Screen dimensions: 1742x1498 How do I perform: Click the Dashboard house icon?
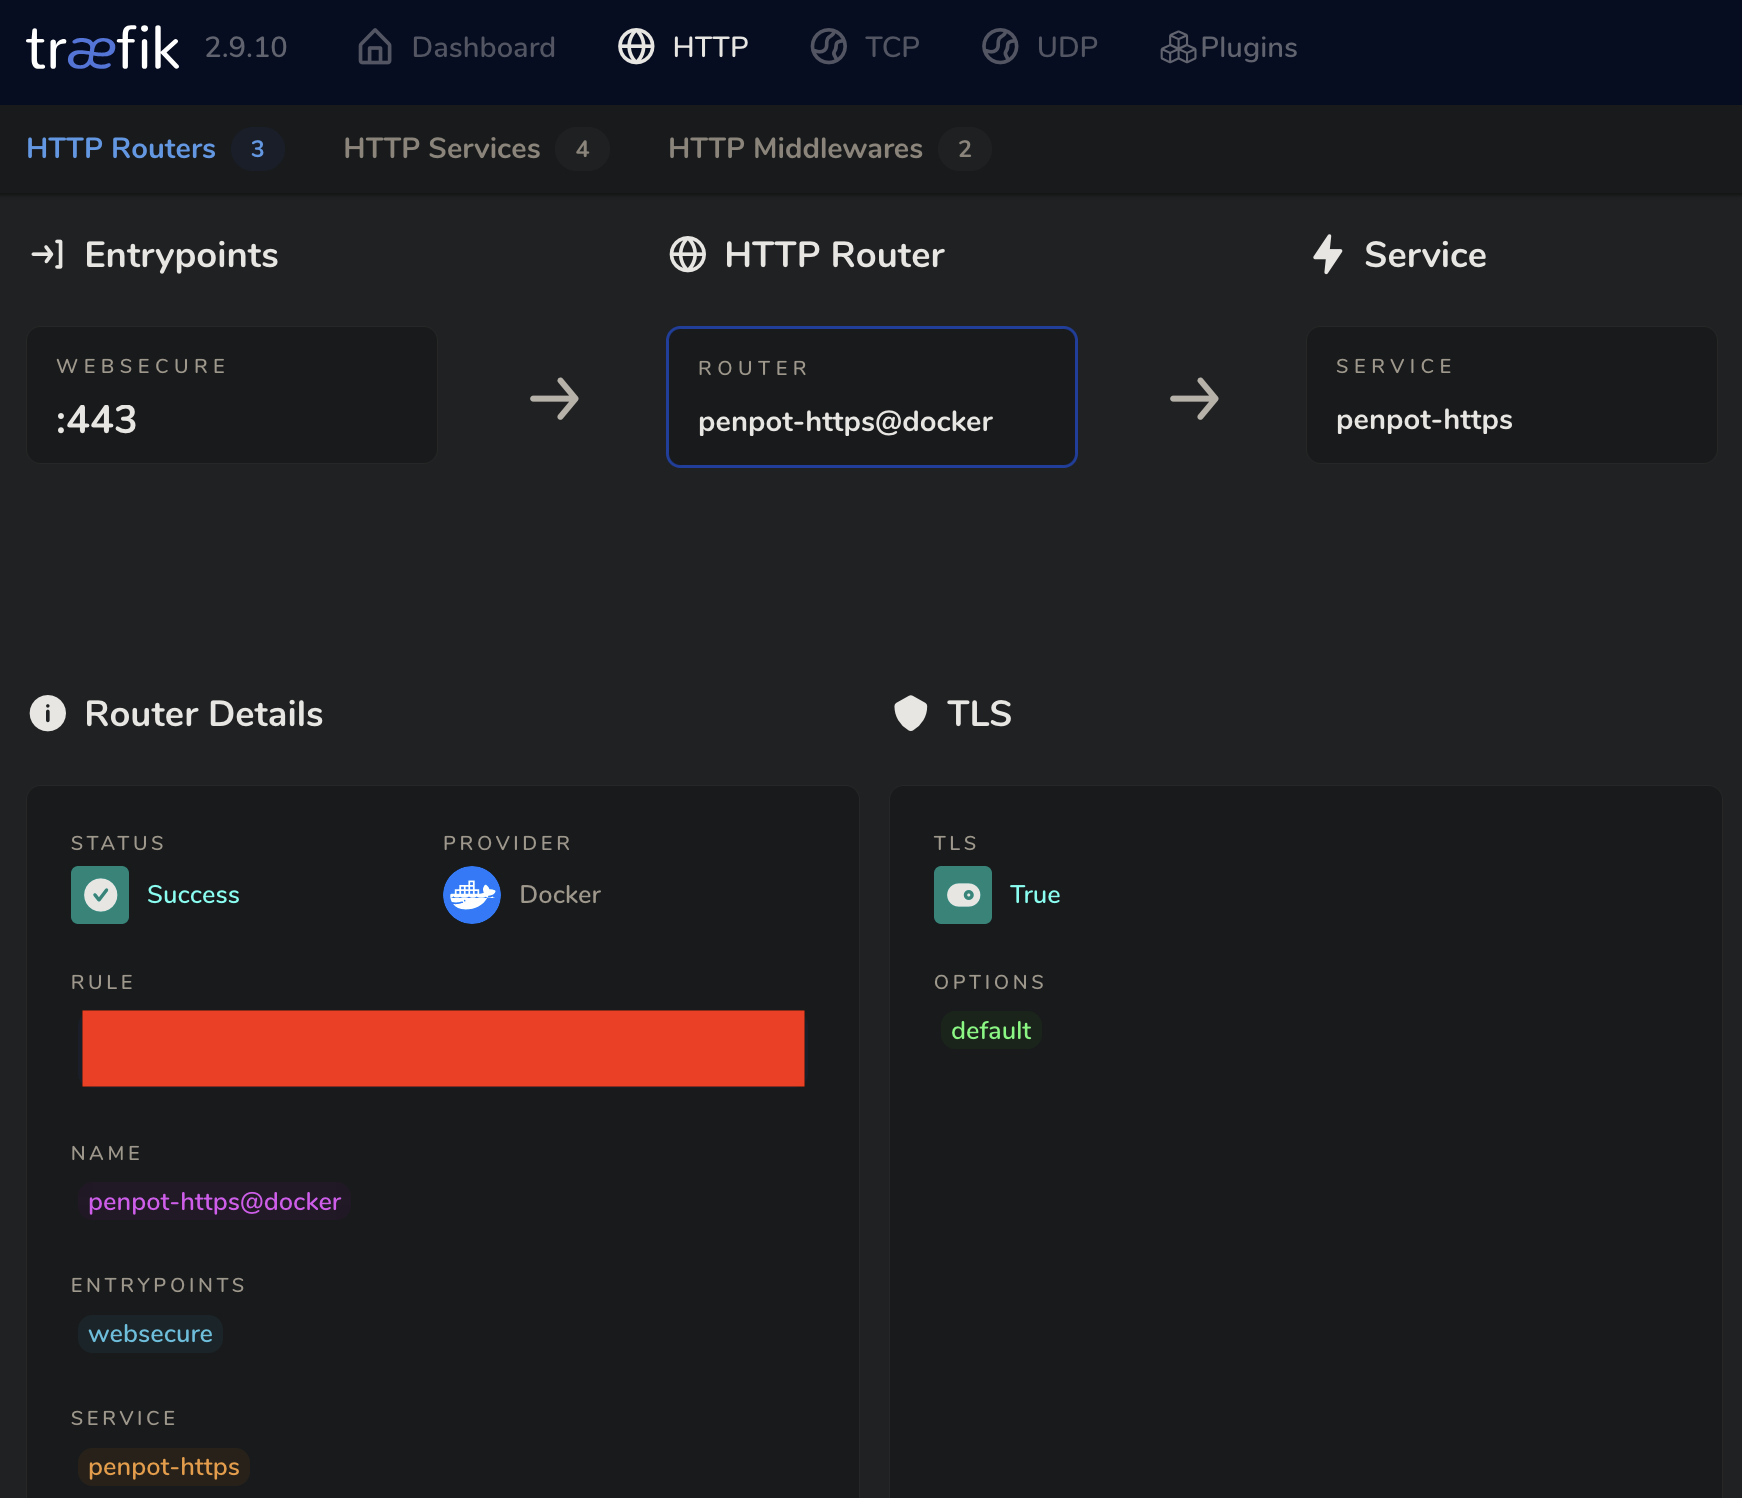click(375, 47)
